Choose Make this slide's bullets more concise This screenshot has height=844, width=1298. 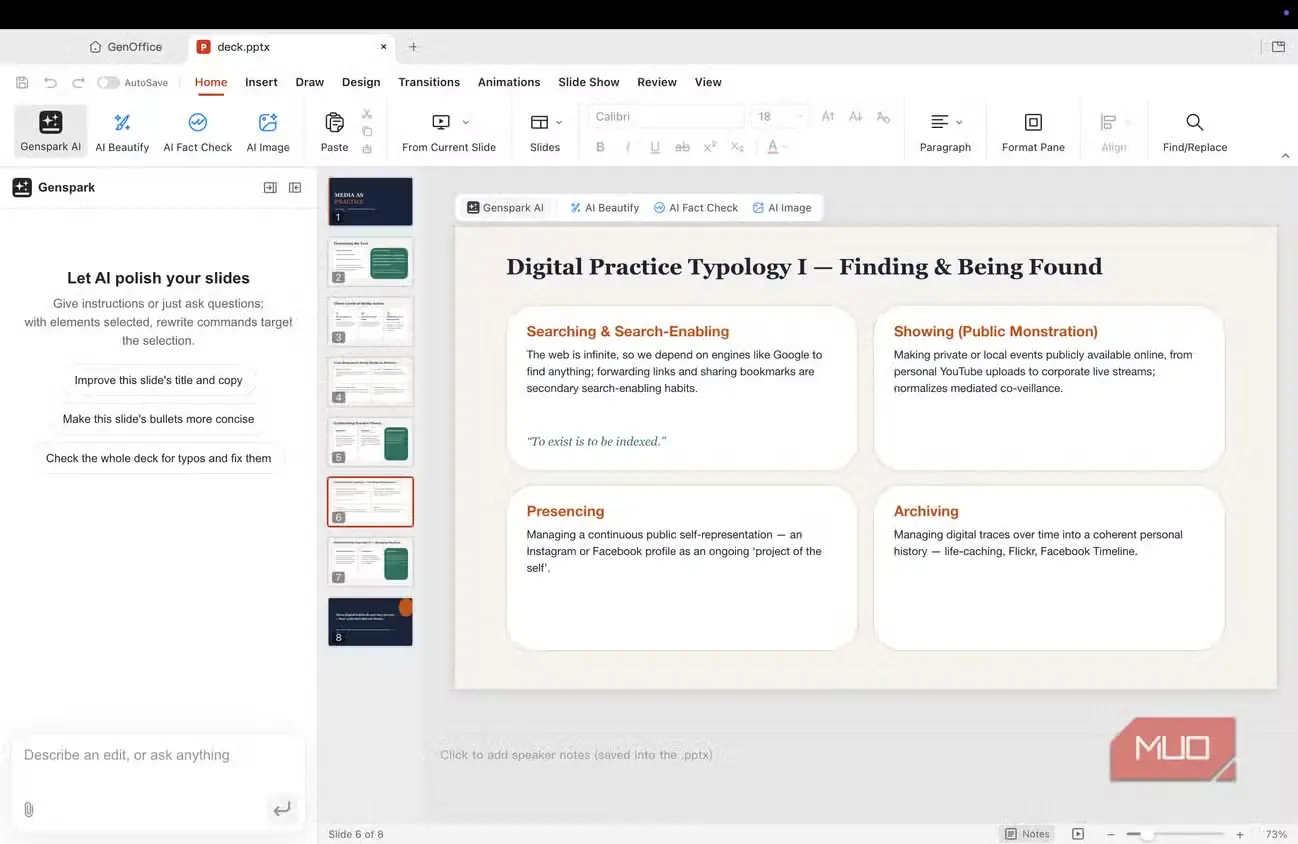point(158,419)
